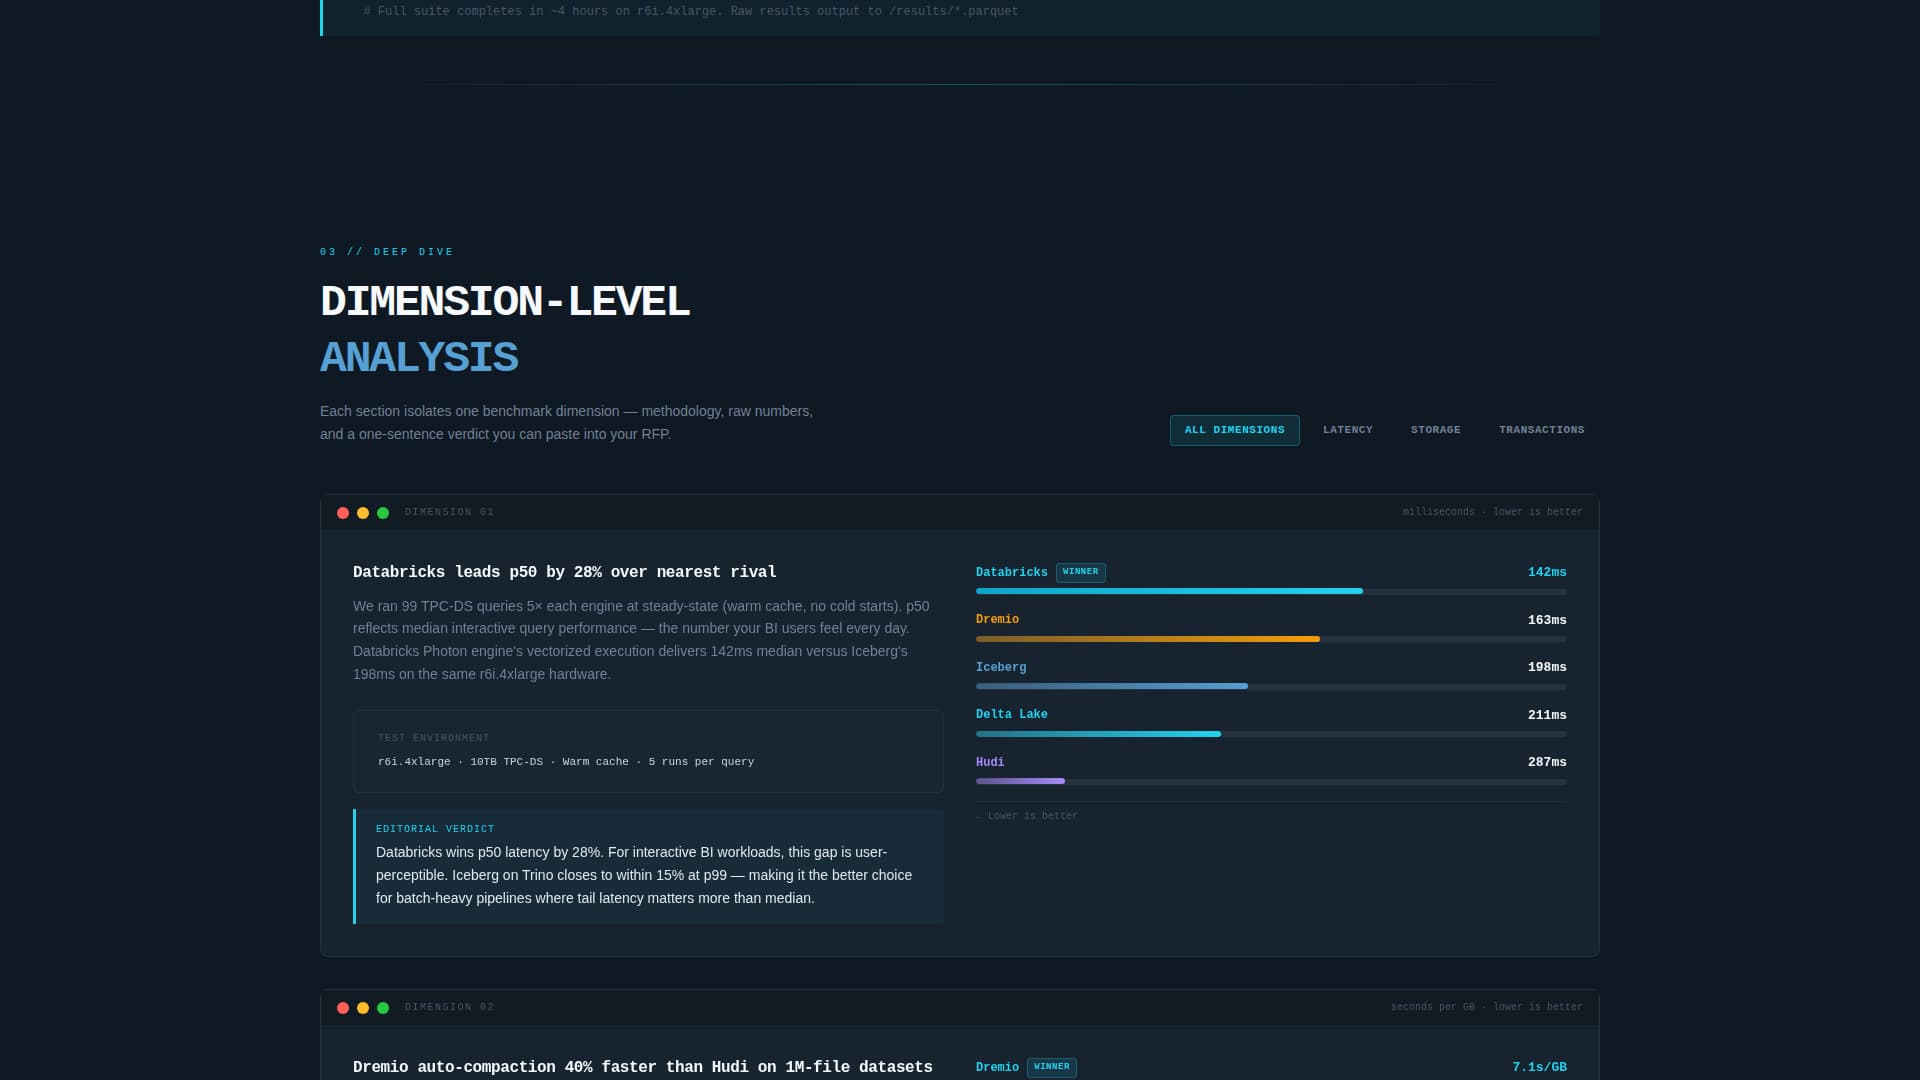Click red dot in Dimension 02 header

pyautogui.click(x=343, y=1008)
